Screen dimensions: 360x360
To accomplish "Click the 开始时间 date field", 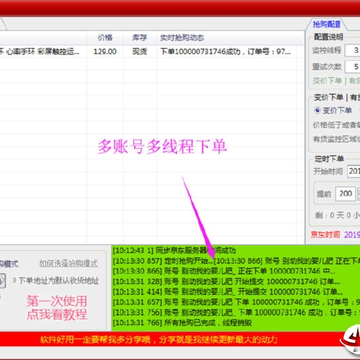I will coord(354,172).
